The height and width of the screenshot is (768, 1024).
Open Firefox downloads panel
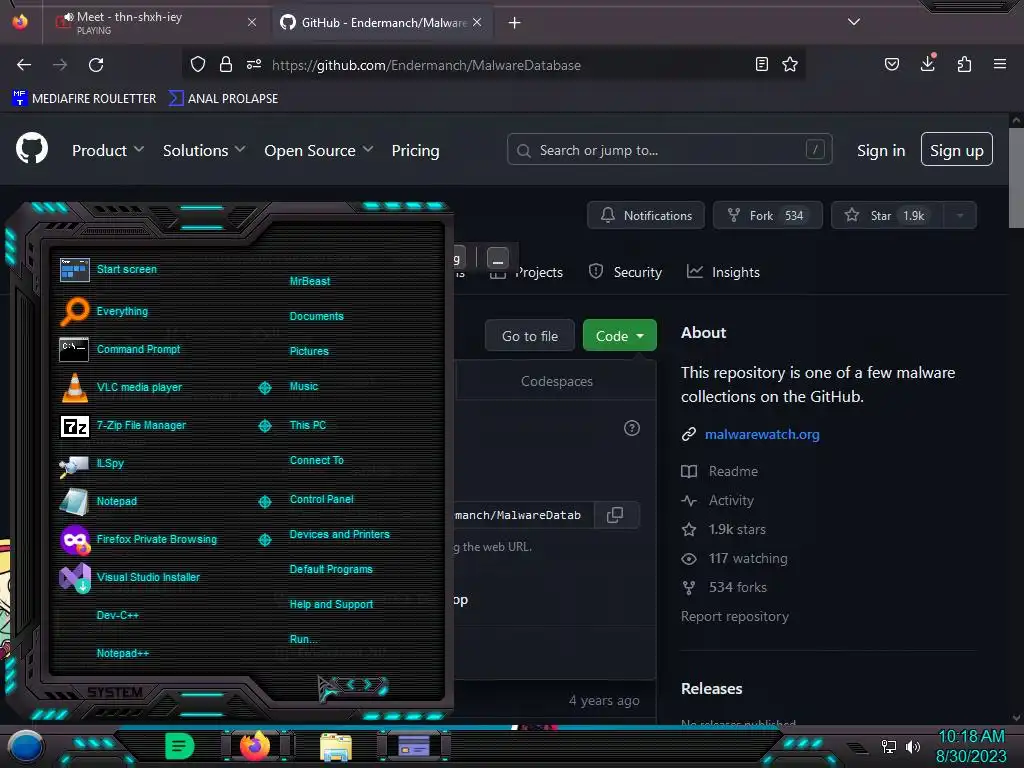click(x=927, y=63)
